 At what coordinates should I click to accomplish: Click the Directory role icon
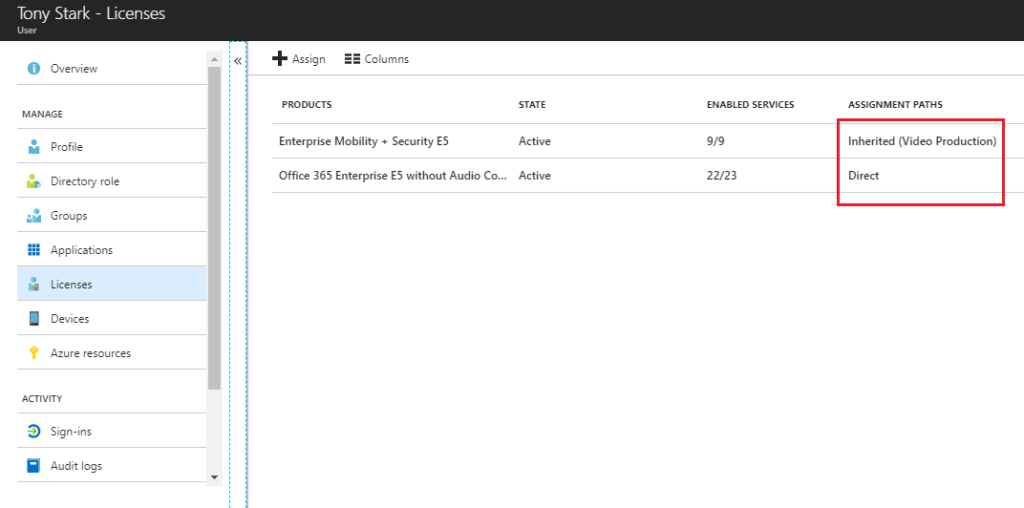pyautogui.click(x=34, y=182)
